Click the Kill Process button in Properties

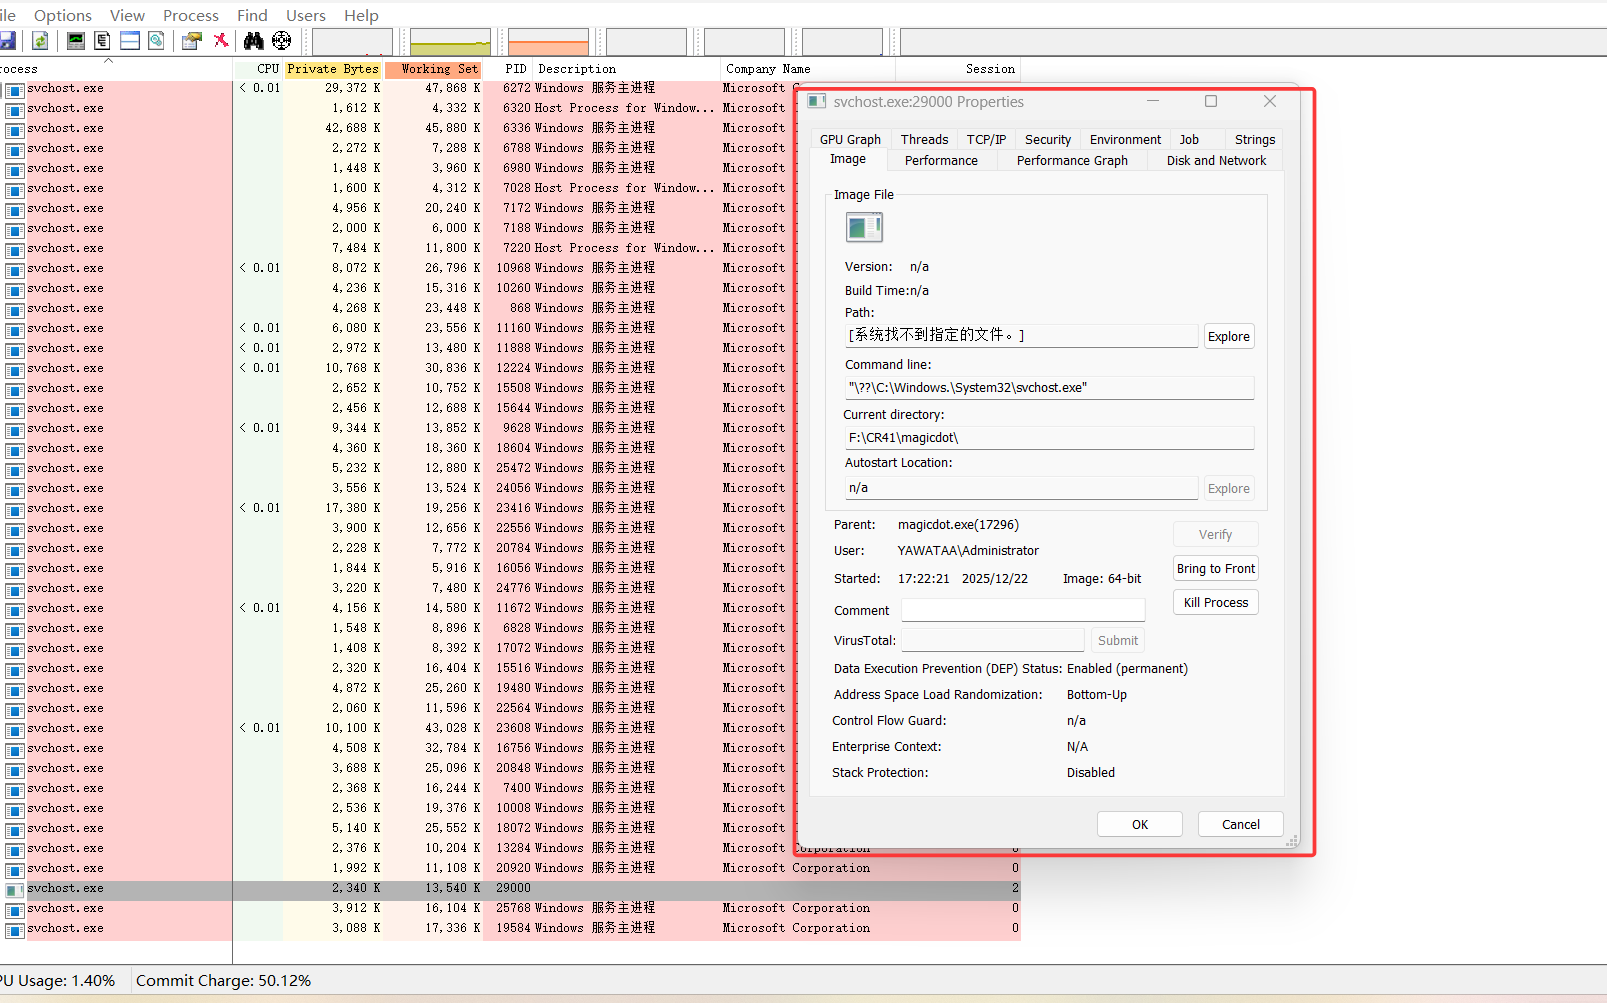tap(1215, 602)
